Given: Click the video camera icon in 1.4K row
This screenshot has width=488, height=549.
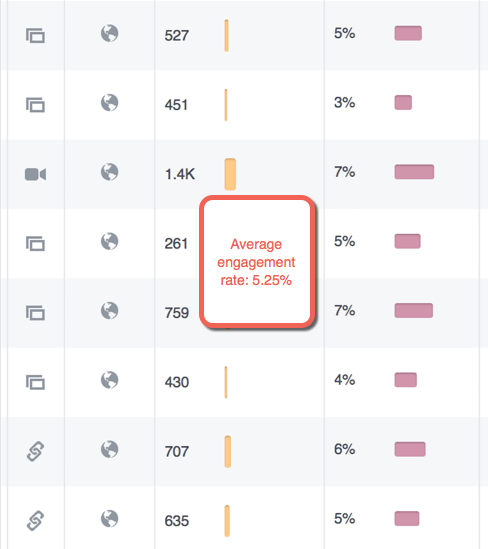Looking at the screenshot, I should (x=35, y=174).
